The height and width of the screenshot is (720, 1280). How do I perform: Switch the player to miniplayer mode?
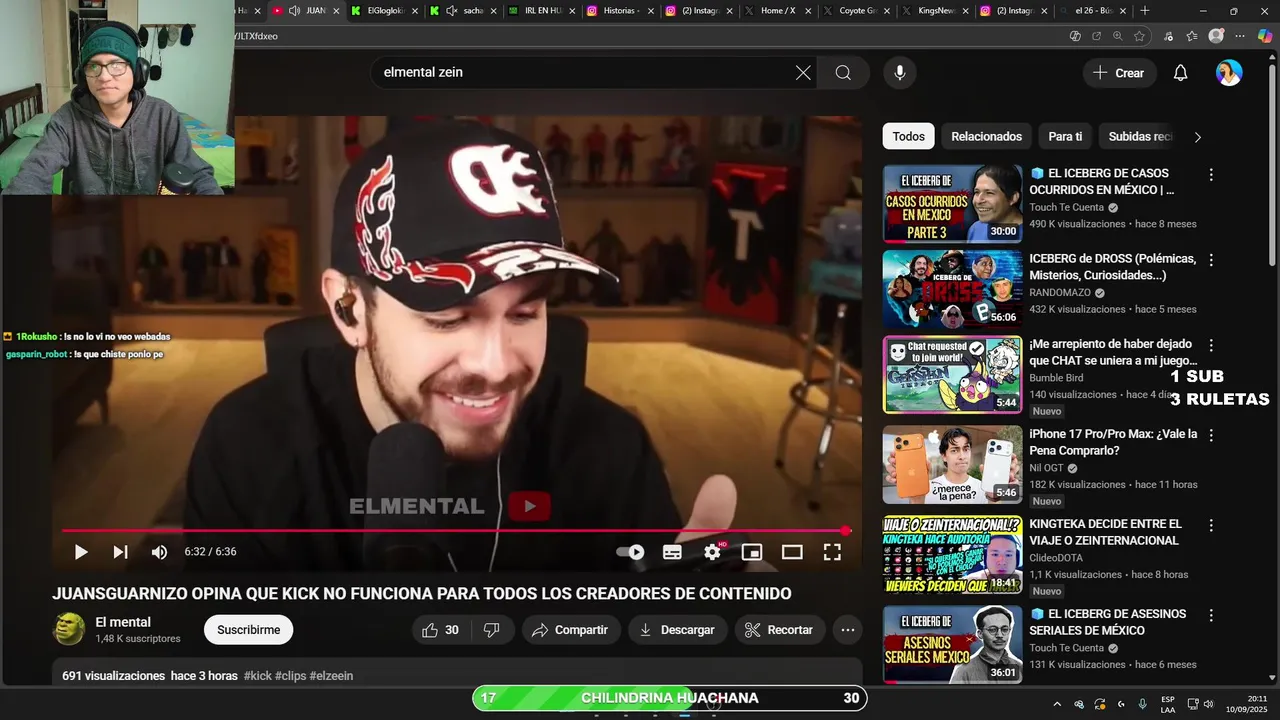[752, 552]
